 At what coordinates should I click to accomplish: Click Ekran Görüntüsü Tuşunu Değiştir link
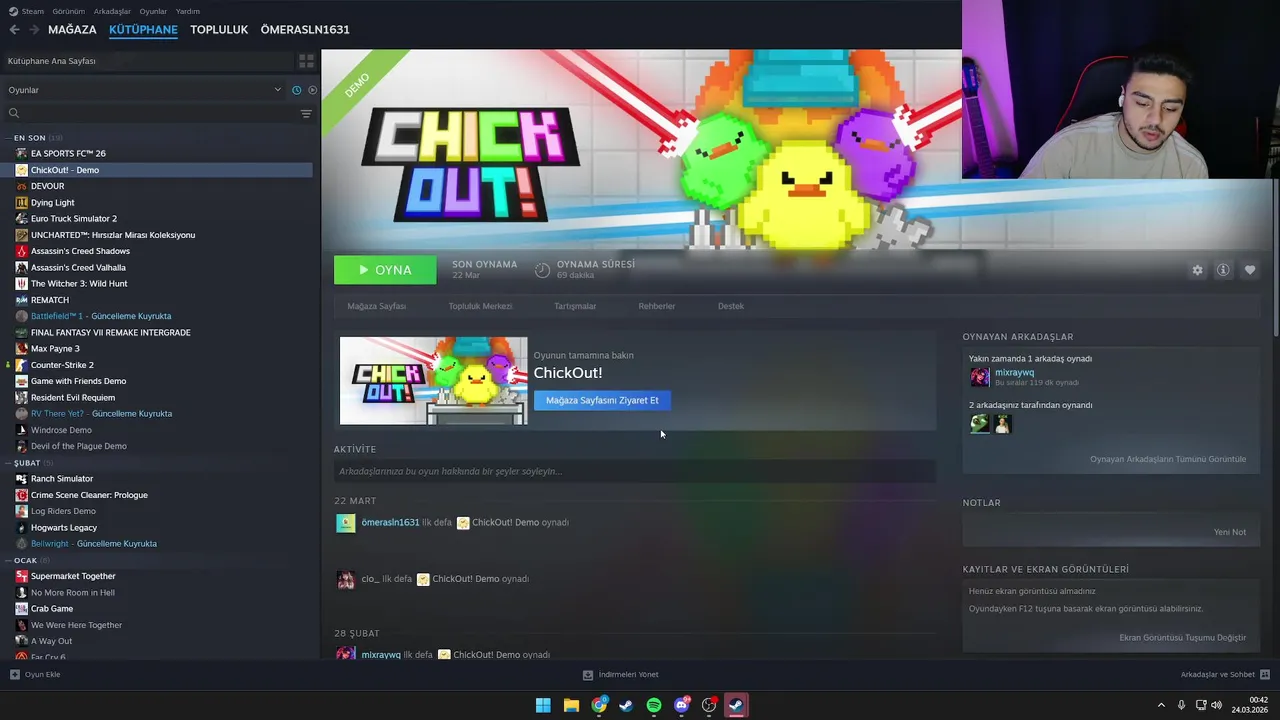(1183, 637)
